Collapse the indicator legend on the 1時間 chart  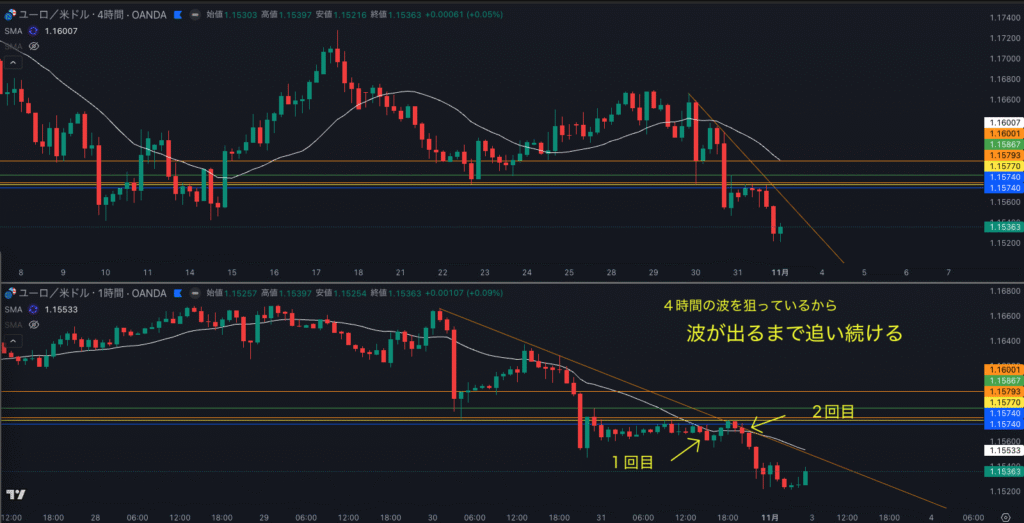(x=12, y=341)
